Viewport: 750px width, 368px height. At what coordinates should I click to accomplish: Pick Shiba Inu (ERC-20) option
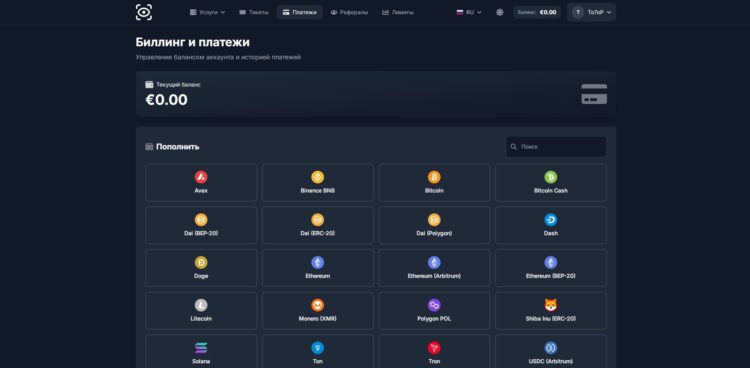[551, 311]
